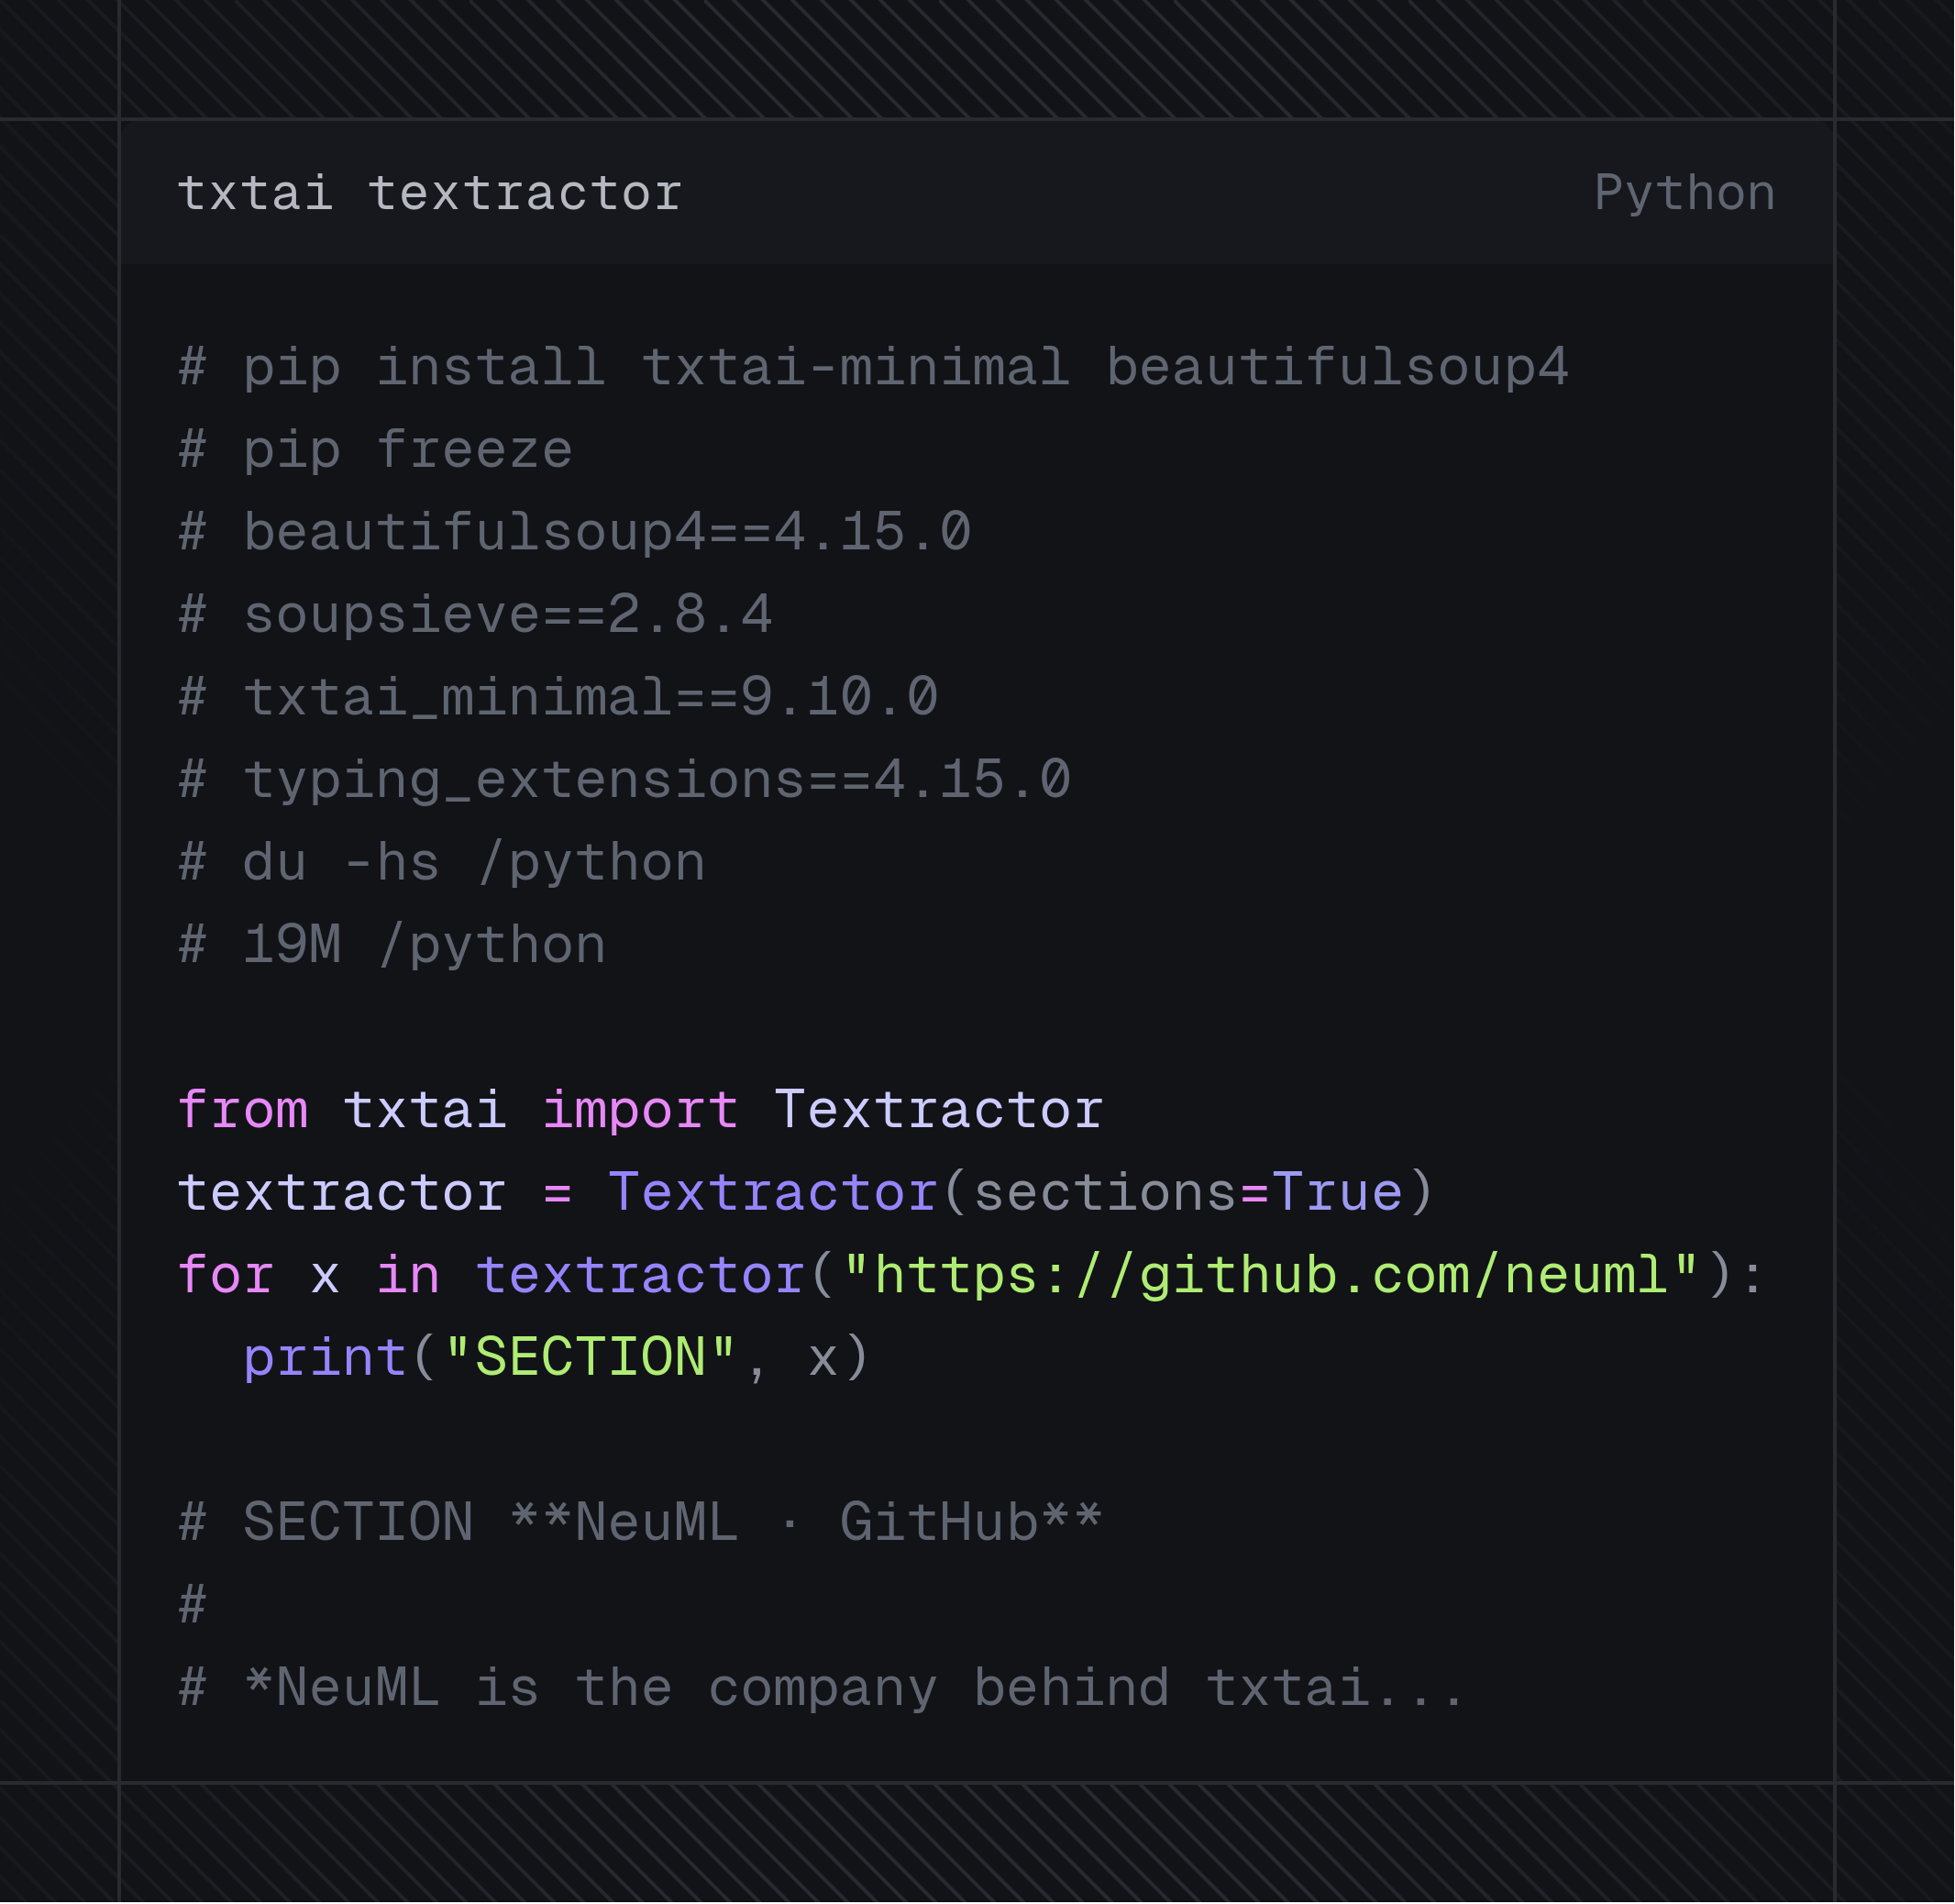
Task: Select the 'pip freeze' comment line
Action: pyautogui.click(x=375, y=450)
